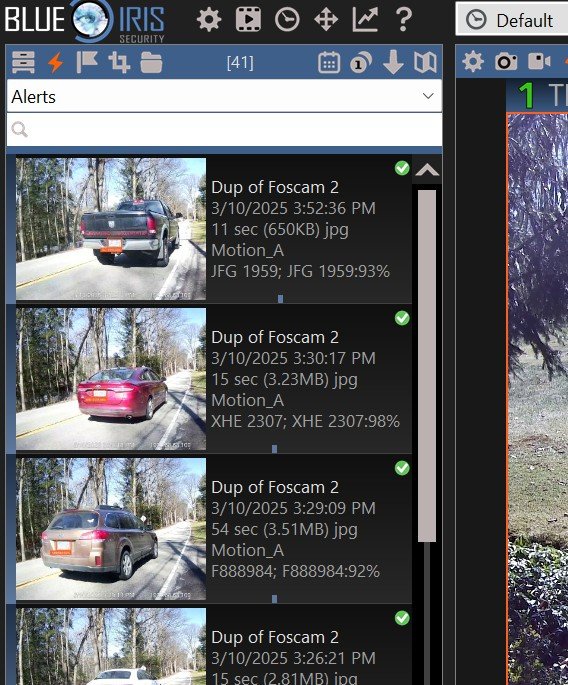Toggle the orange lightning alerts filter

(55, 62)
